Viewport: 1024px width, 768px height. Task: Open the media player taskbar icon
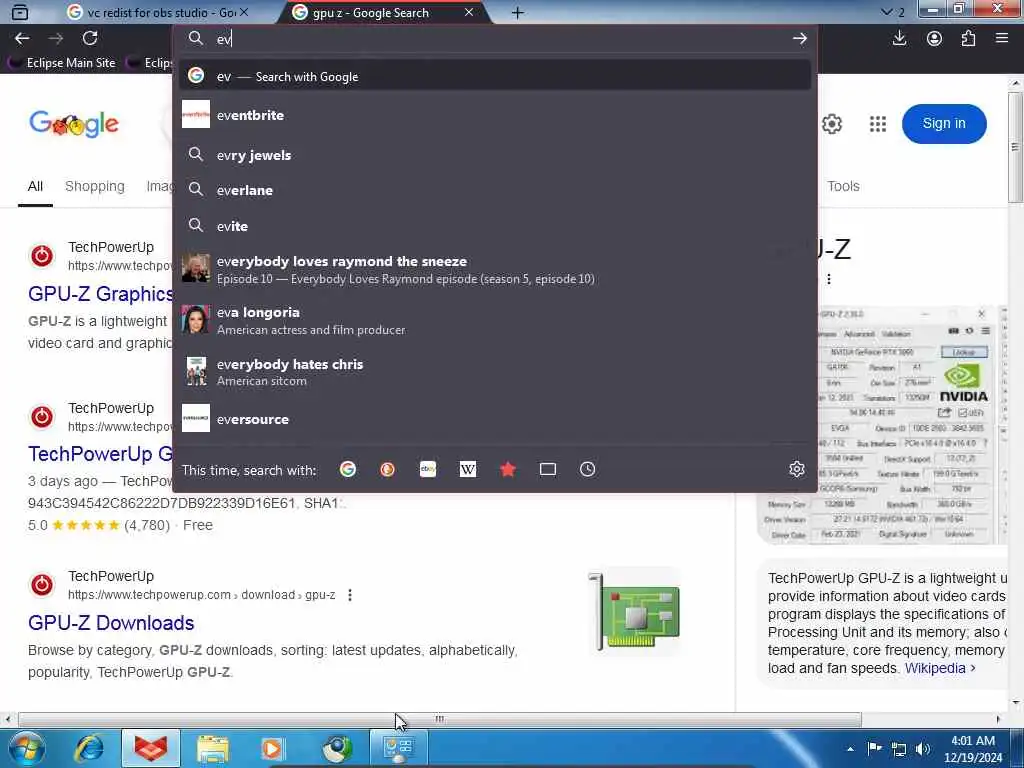(x=272, y=748)
